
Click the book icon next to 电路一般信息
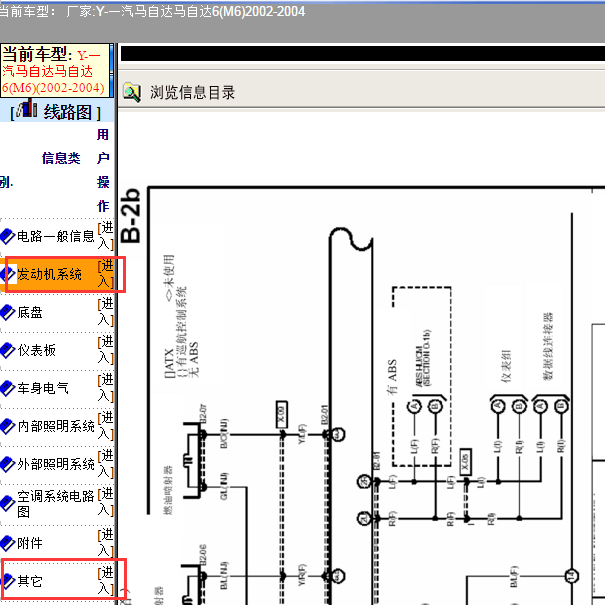pos(7,236)
